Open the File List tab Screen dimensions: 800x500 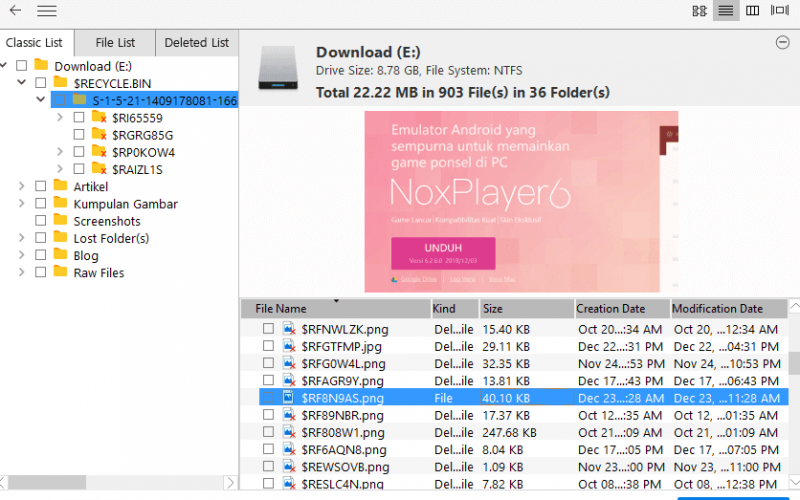[x=115, y=43]
